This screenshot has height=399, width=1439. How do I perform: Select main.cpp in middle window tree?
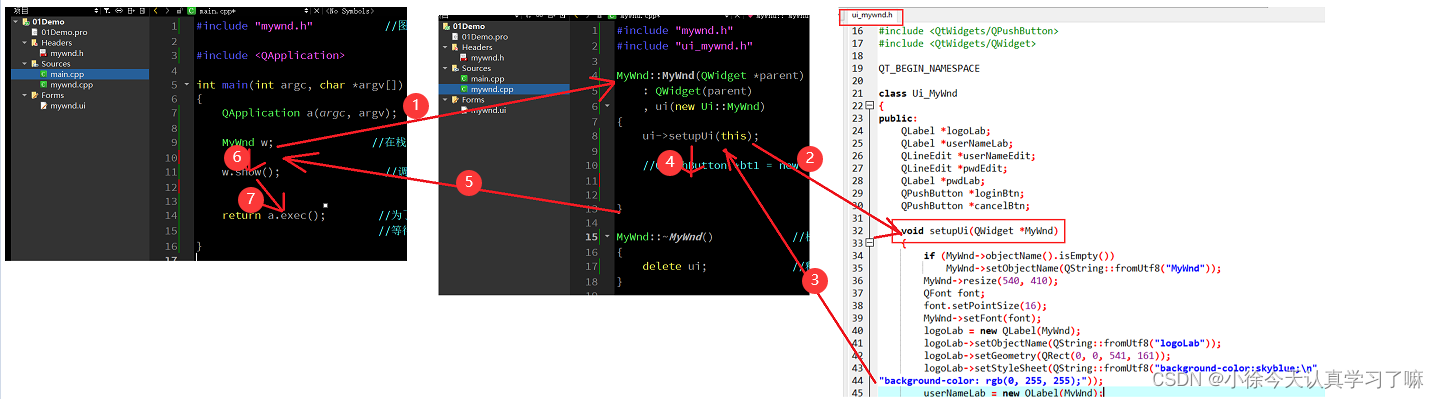coord(488,78)
